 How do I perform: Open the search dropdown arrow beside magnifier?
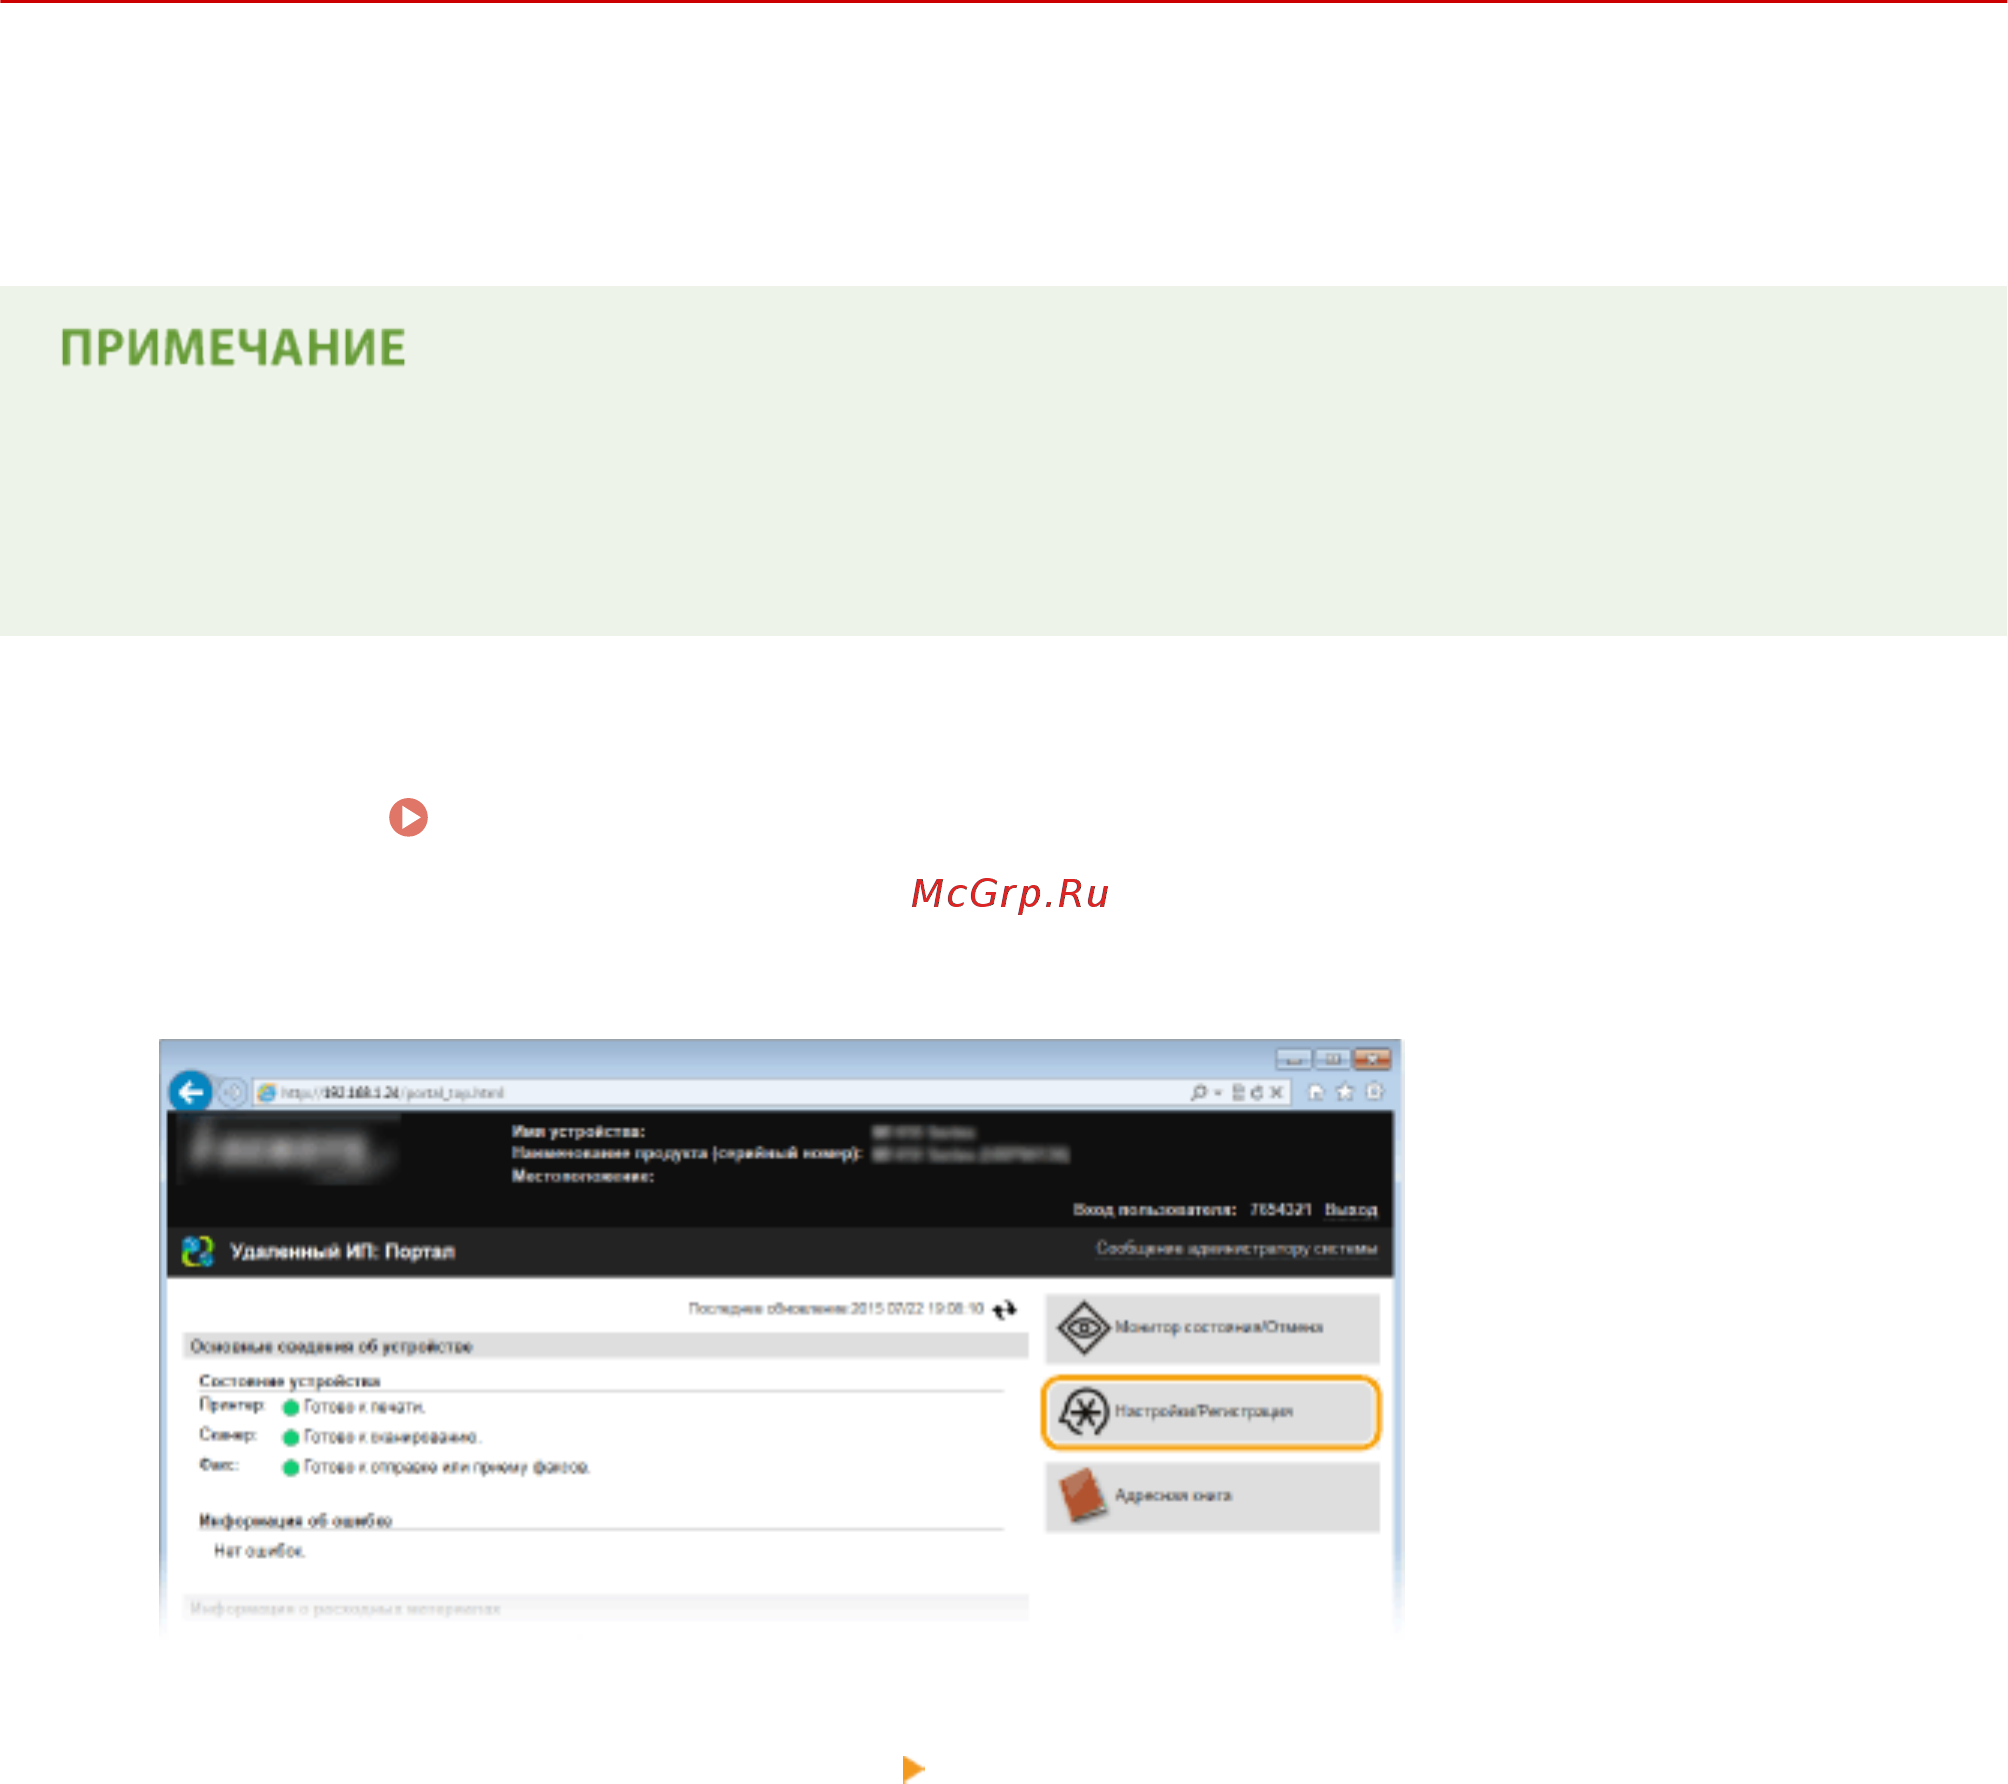click(x=1218, y=1093)
